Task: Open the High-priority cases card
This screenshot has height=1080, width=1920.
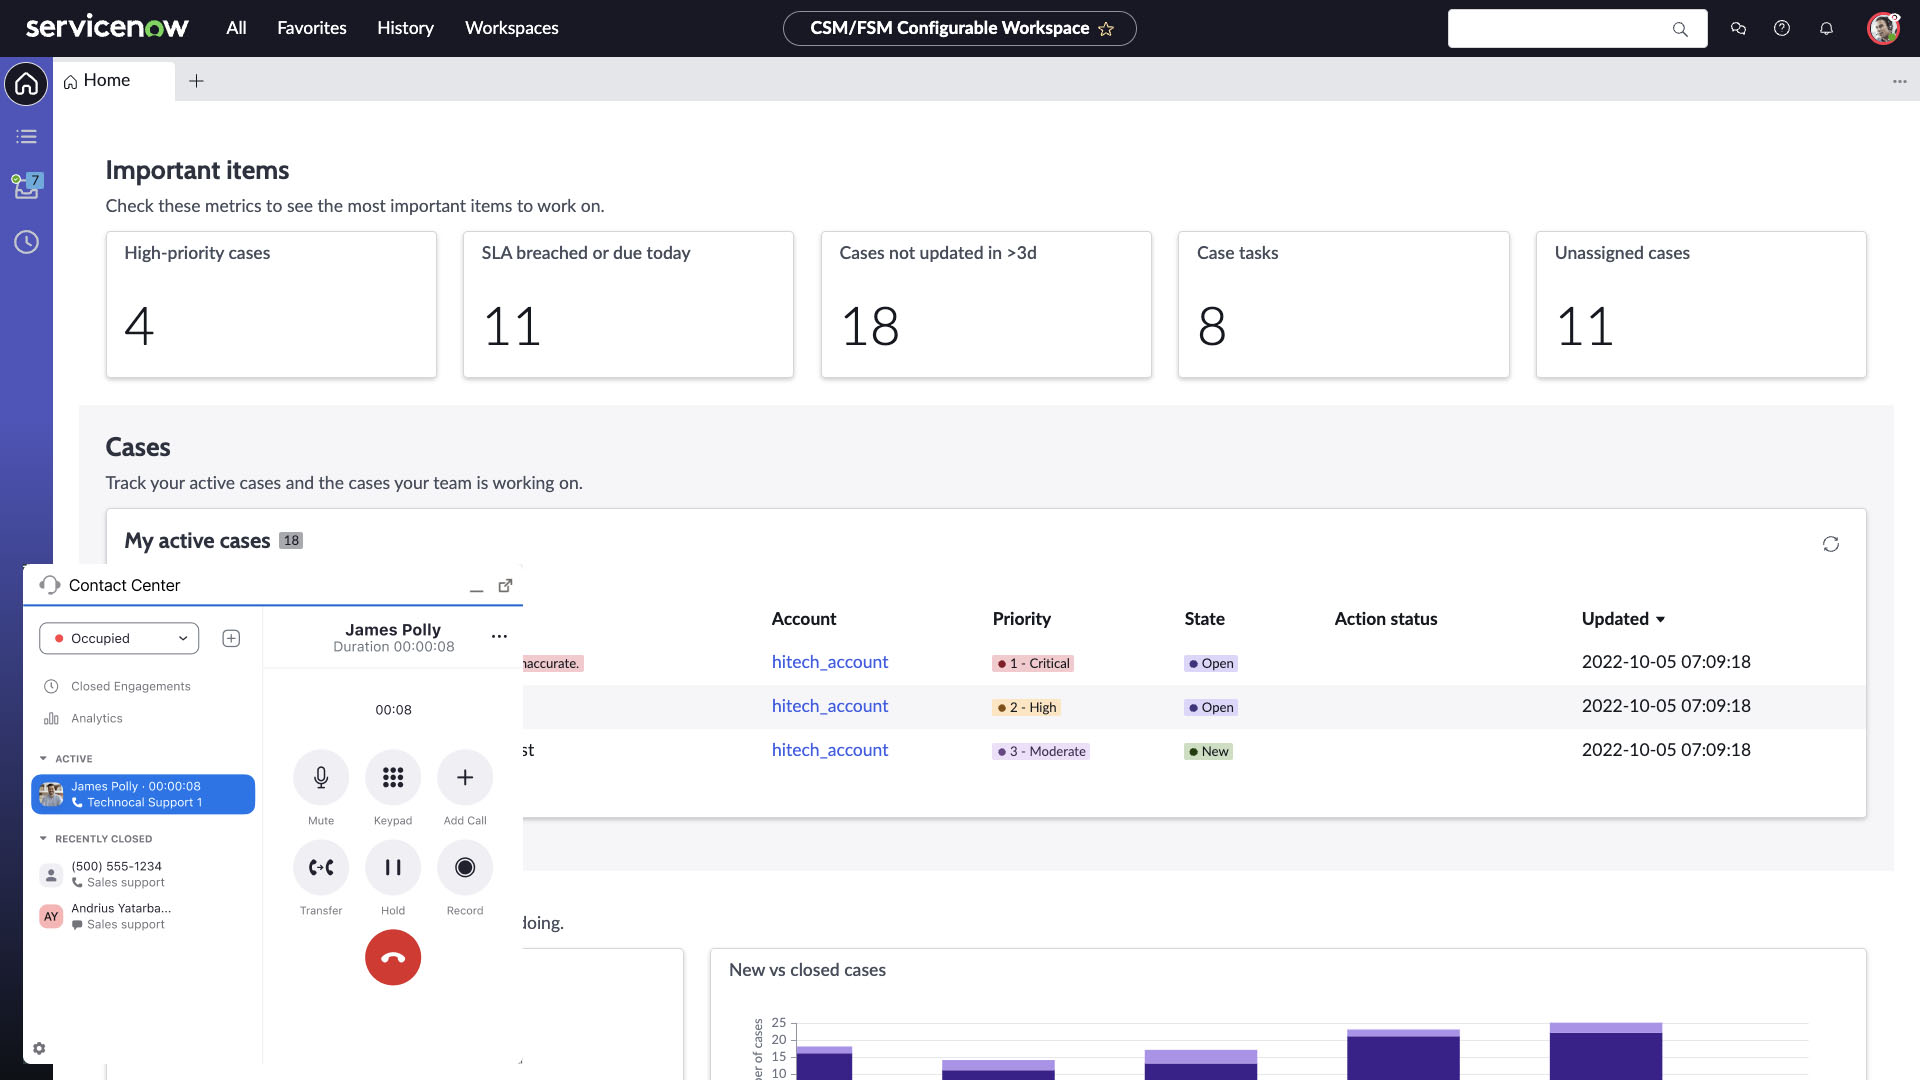Action: 271,304
